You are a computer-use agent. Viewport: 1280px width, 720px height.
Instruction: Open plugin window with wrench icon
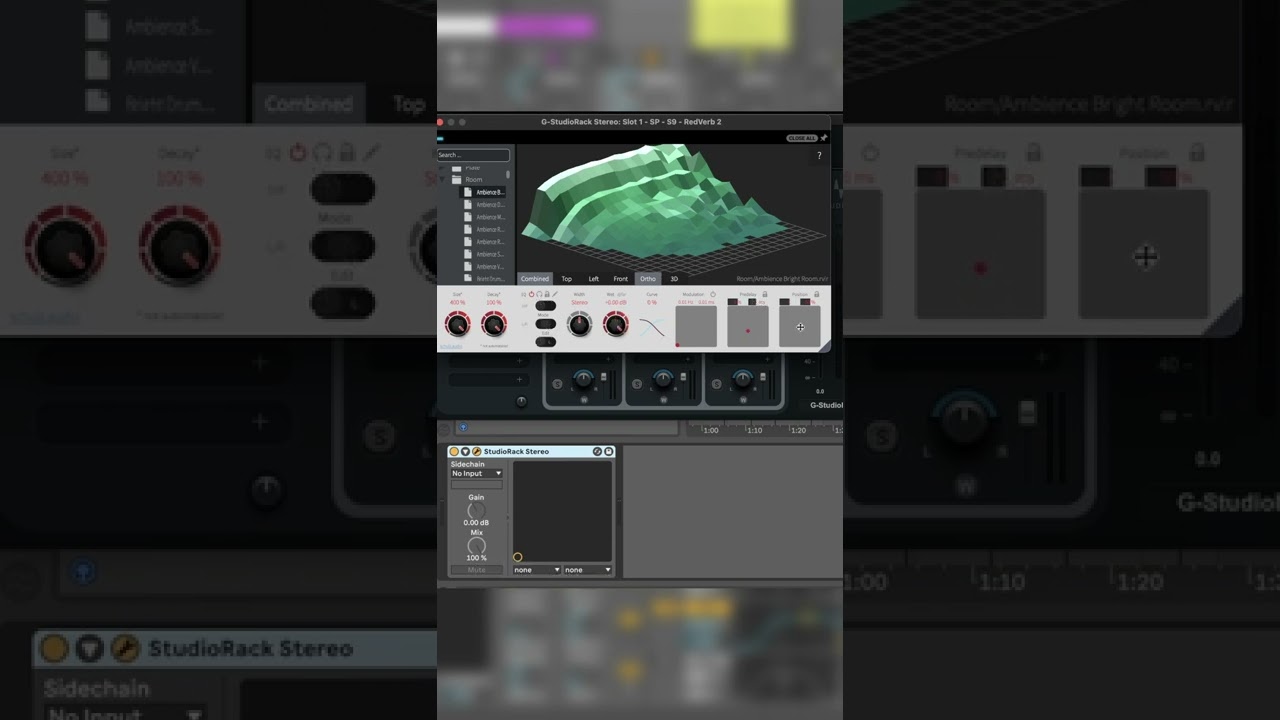point(477,452)
